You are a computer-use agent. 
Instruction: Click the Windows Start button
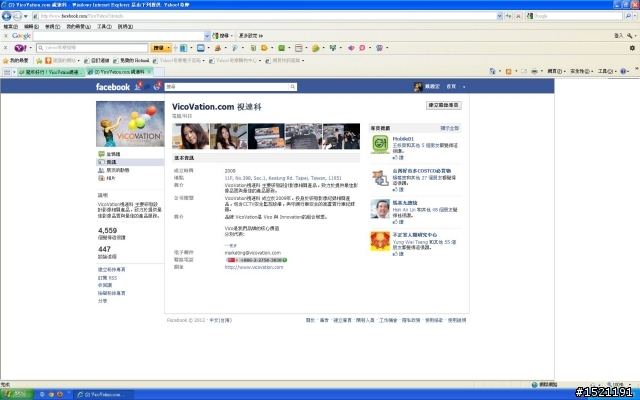point(16,394)
